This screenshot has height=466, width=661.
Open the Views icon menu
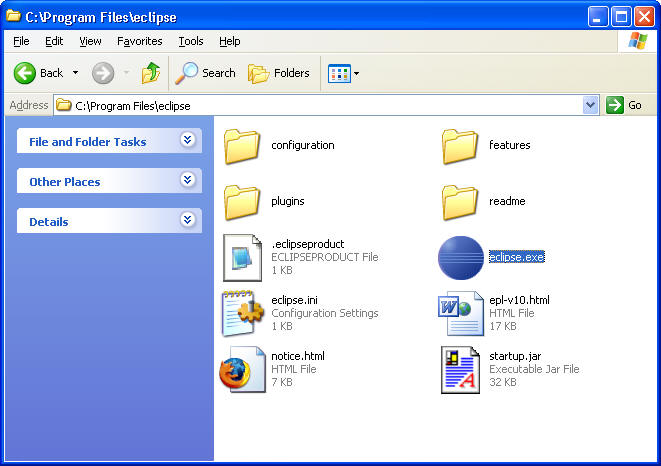339,73
